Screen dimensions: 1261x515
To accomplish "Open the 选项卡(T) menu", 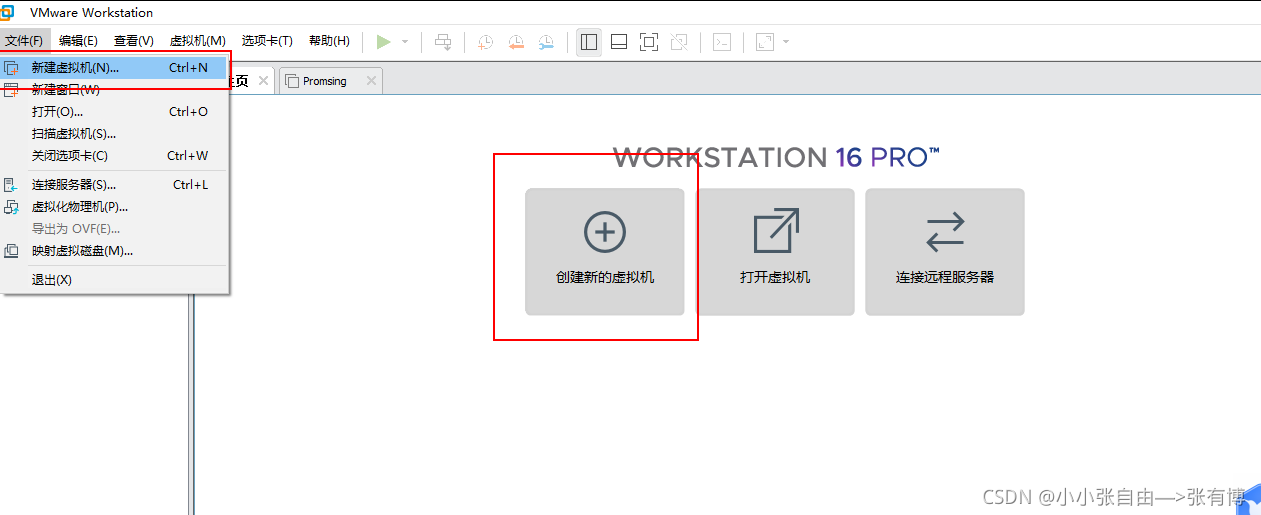I will pos(267,41).
